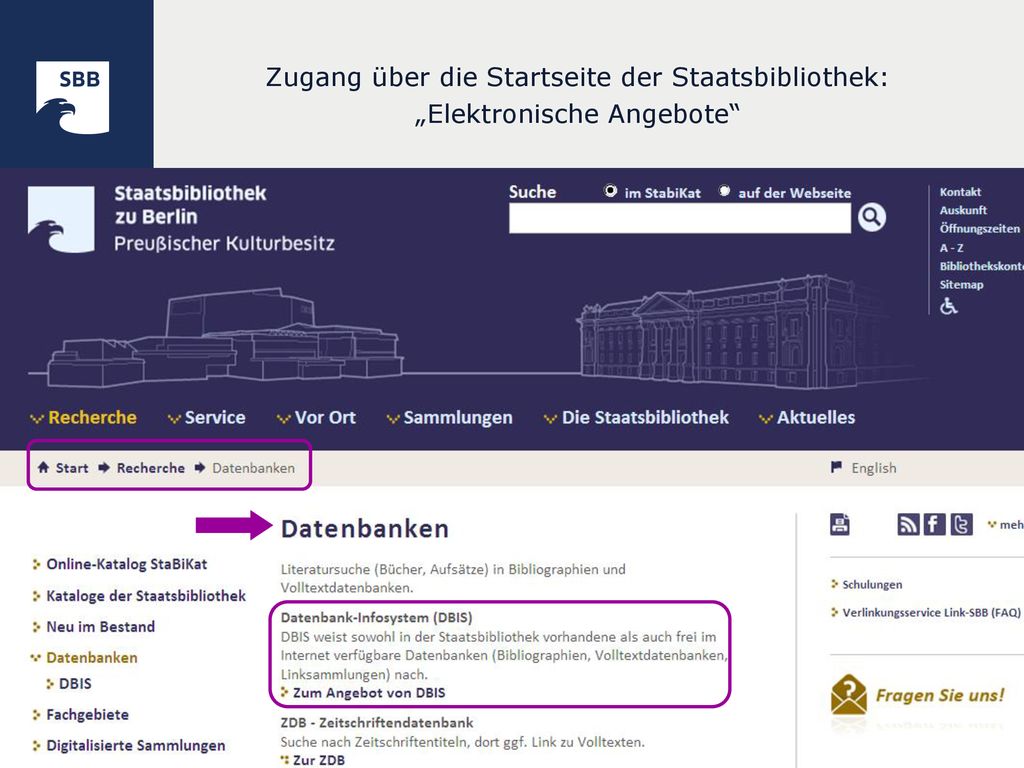Click the flag icon next to English

point(836,467)
